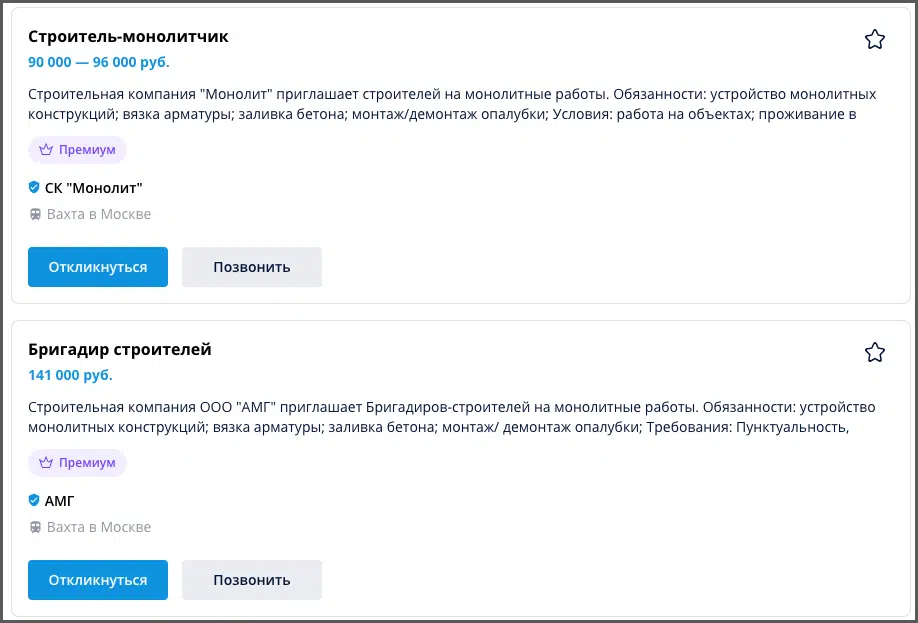Image resolution: width=918 pixels, height=623 pixels.
Task: Click Позвонить for the Бригадир строителей vacancy
Action: (x=252, y=580)
